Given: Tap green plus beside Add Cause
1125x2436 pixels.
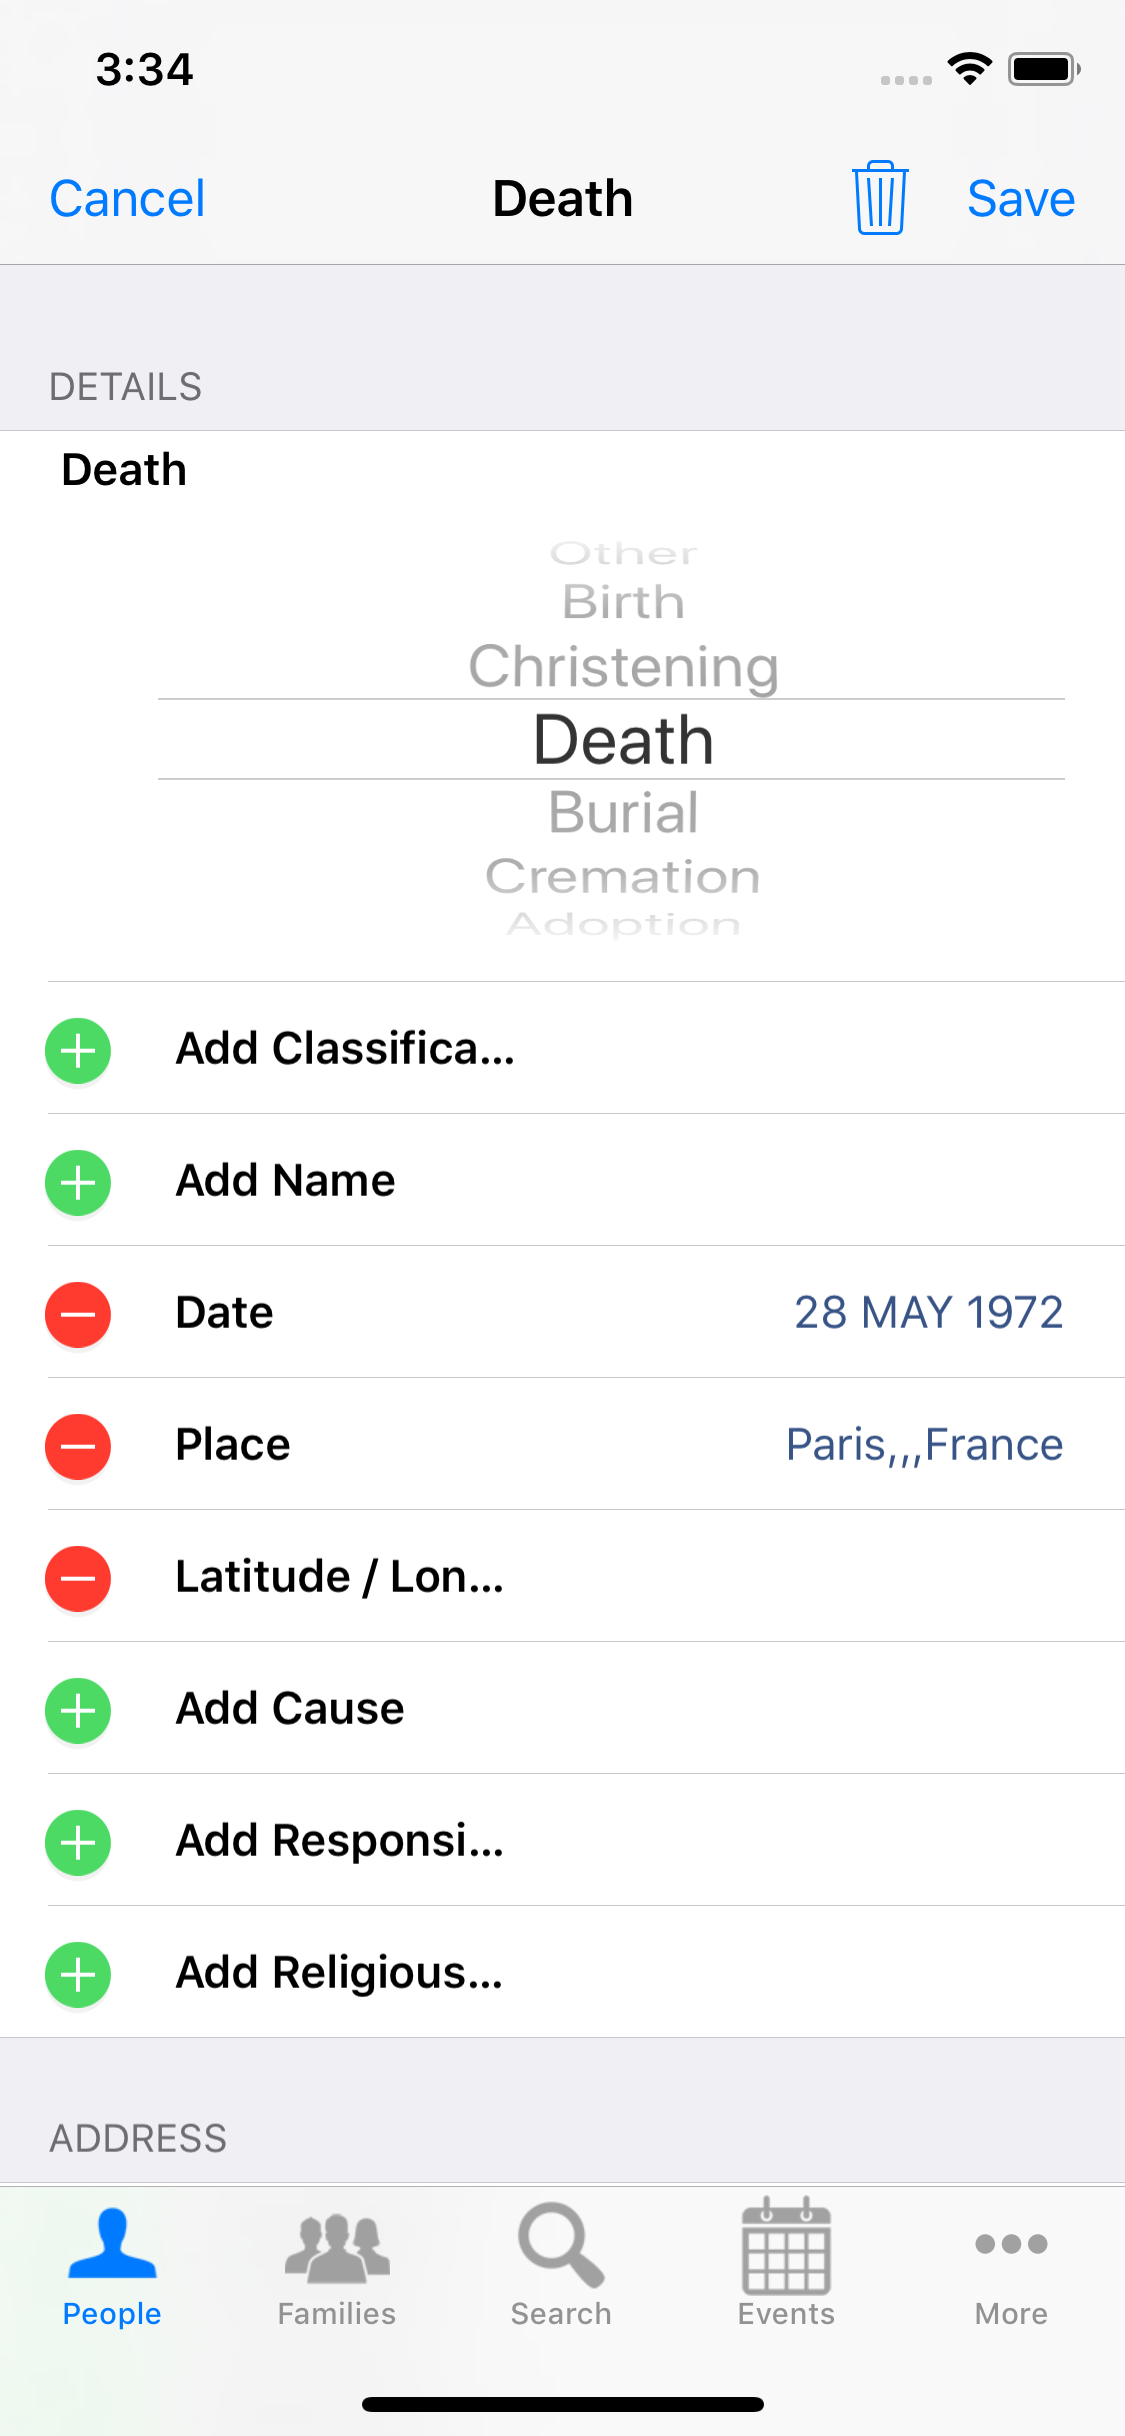Looking at the screenshot, I should click(78, 1710).
